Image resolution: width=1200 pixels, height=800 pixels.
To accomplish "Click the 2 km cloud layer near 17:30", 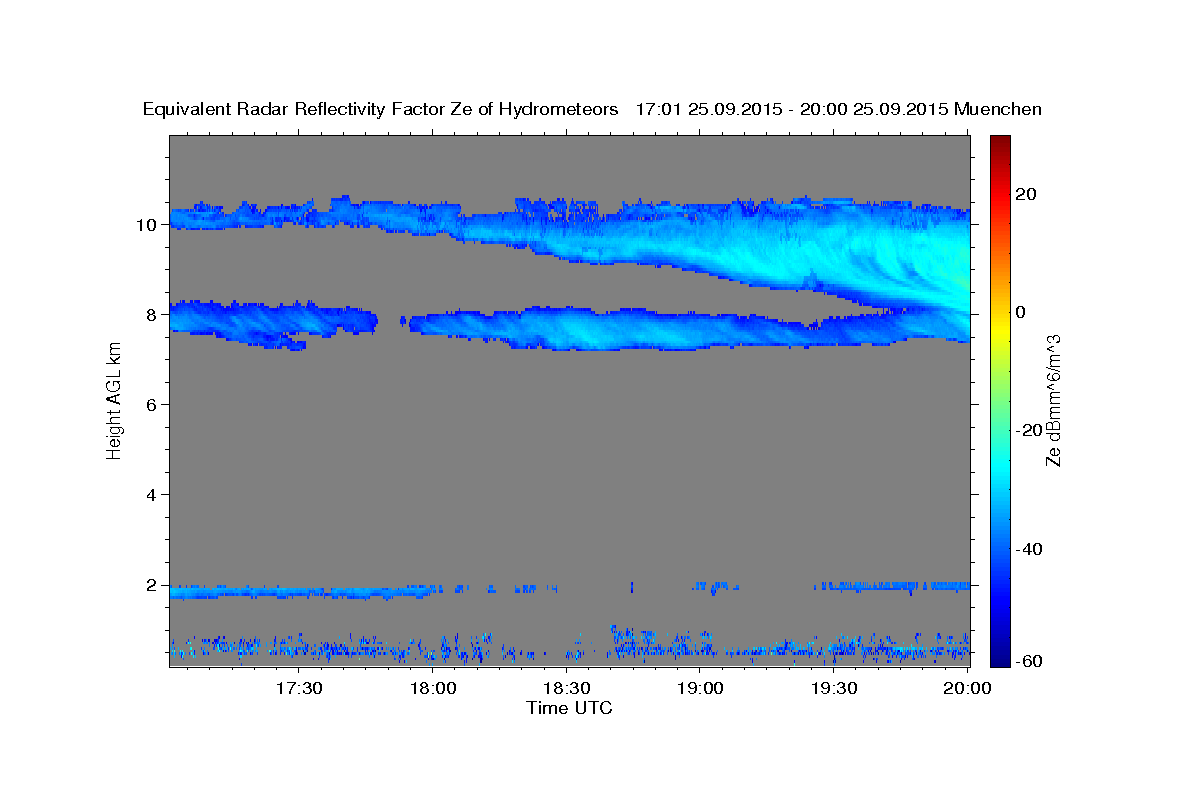I will pyautogui.click(x=299, y=592).
